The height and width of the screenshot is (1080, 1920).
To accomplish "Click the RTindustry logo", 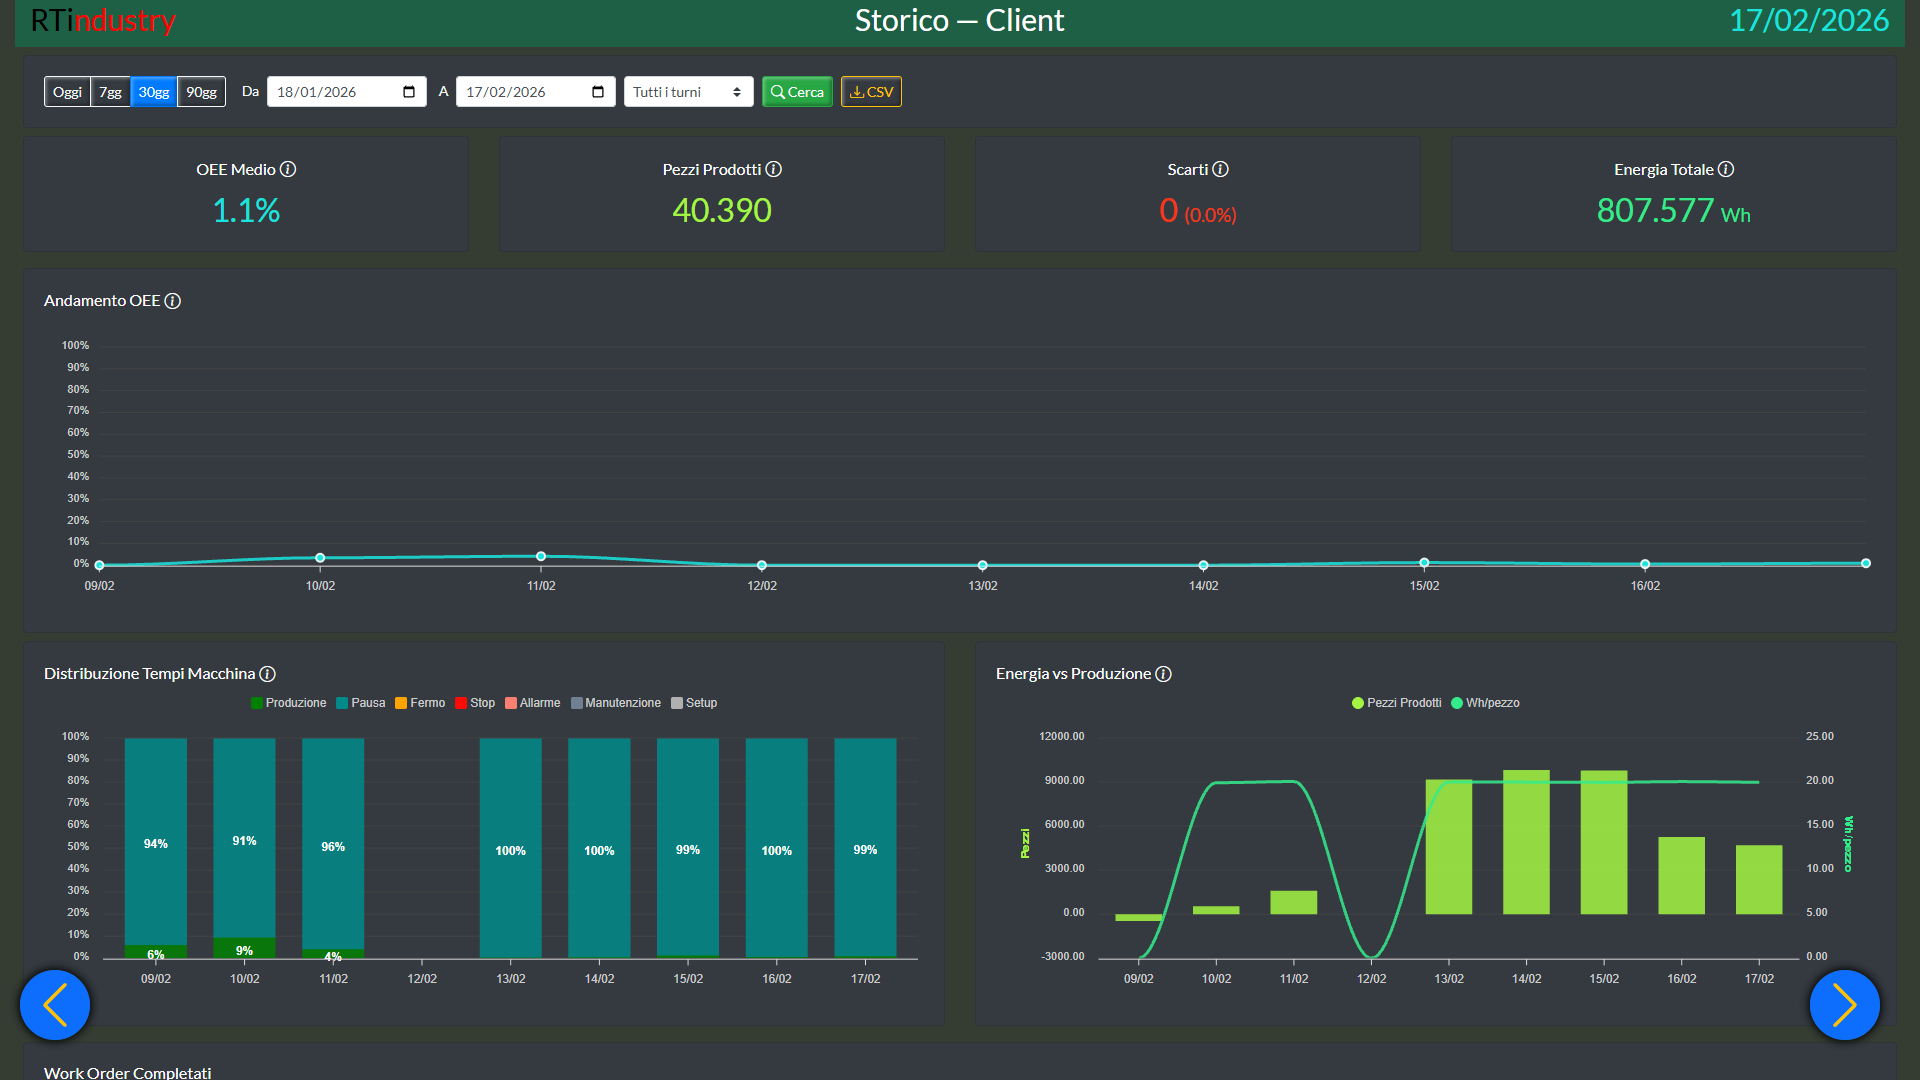I will pyautogui.click(x=103, y=20).
